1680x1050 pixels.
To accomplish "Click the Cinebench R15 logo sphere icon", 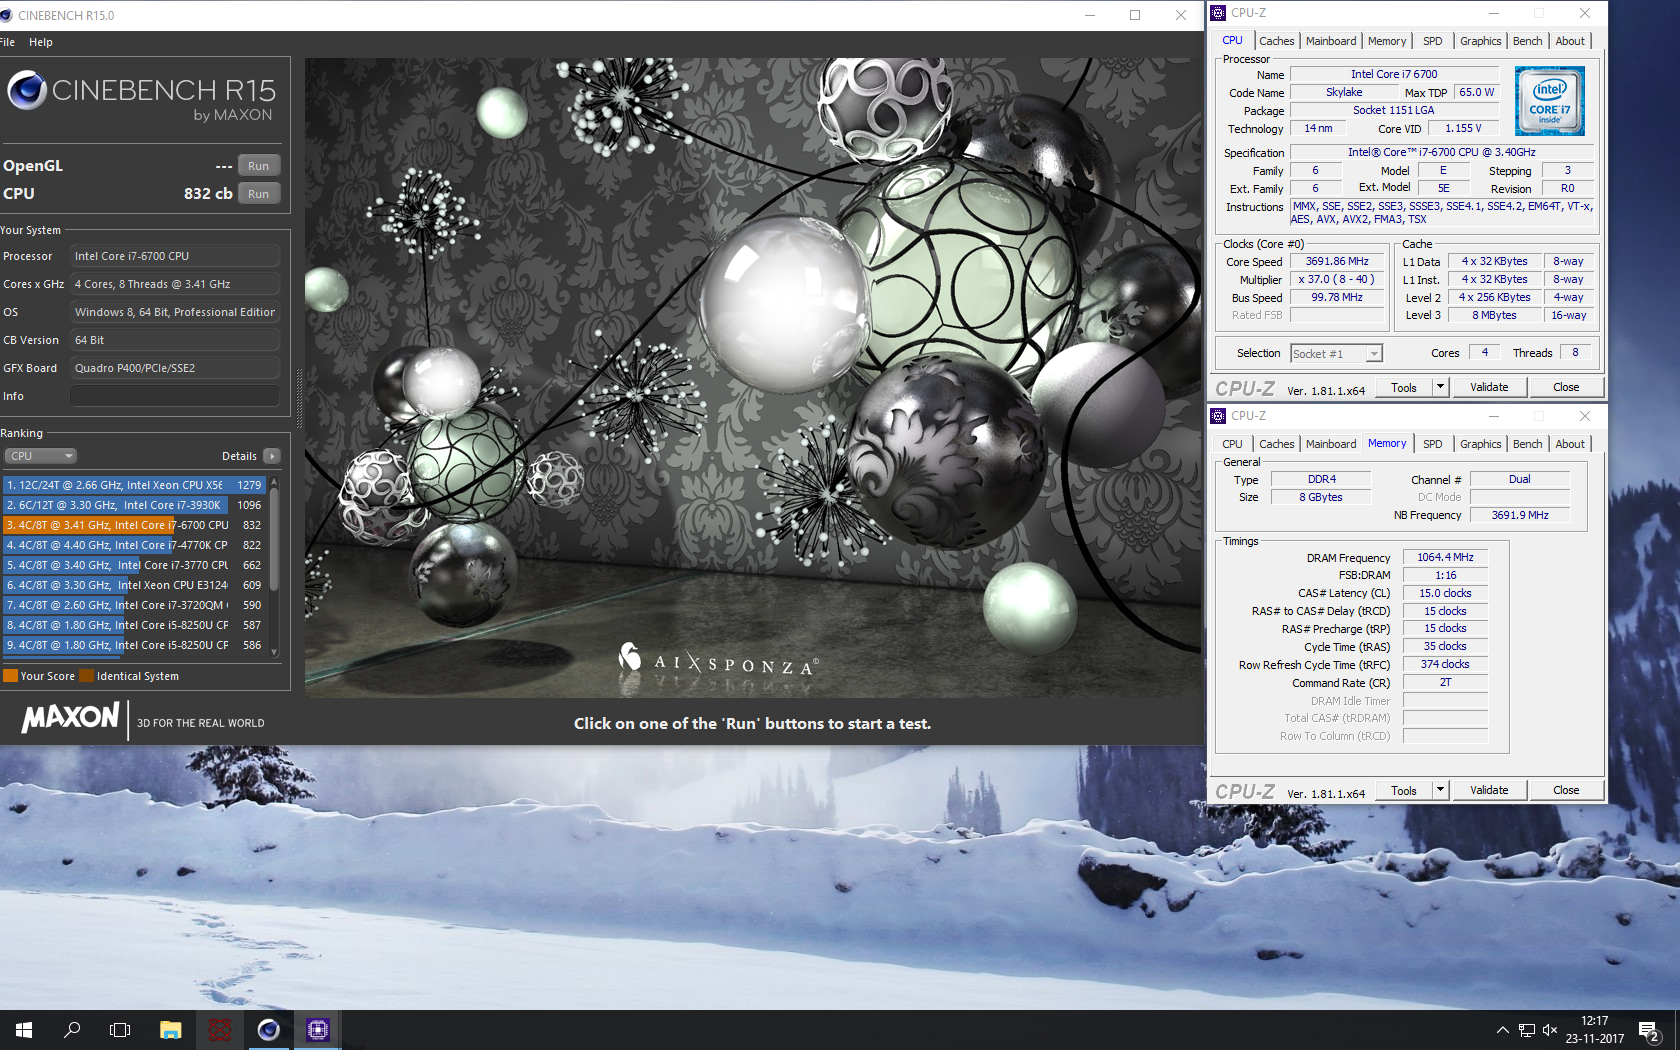I will click(27, 90).
